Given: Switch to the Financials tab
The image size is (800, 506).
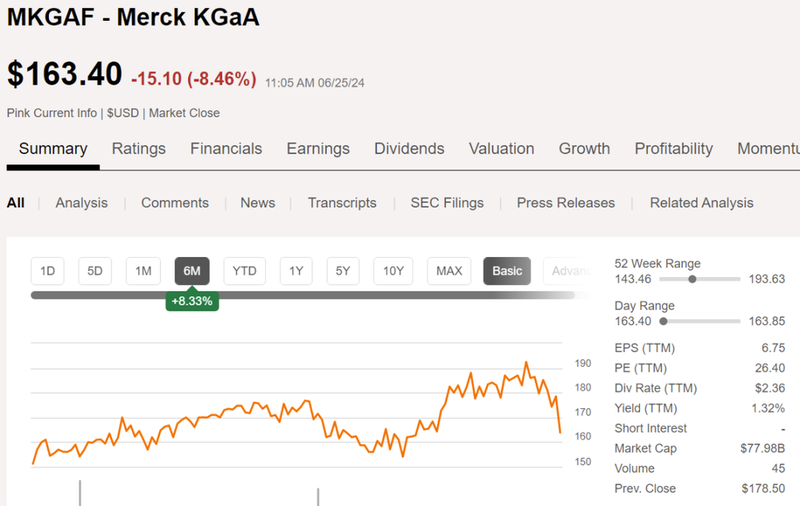Looking at the screenshot, I should pos(226,149).
